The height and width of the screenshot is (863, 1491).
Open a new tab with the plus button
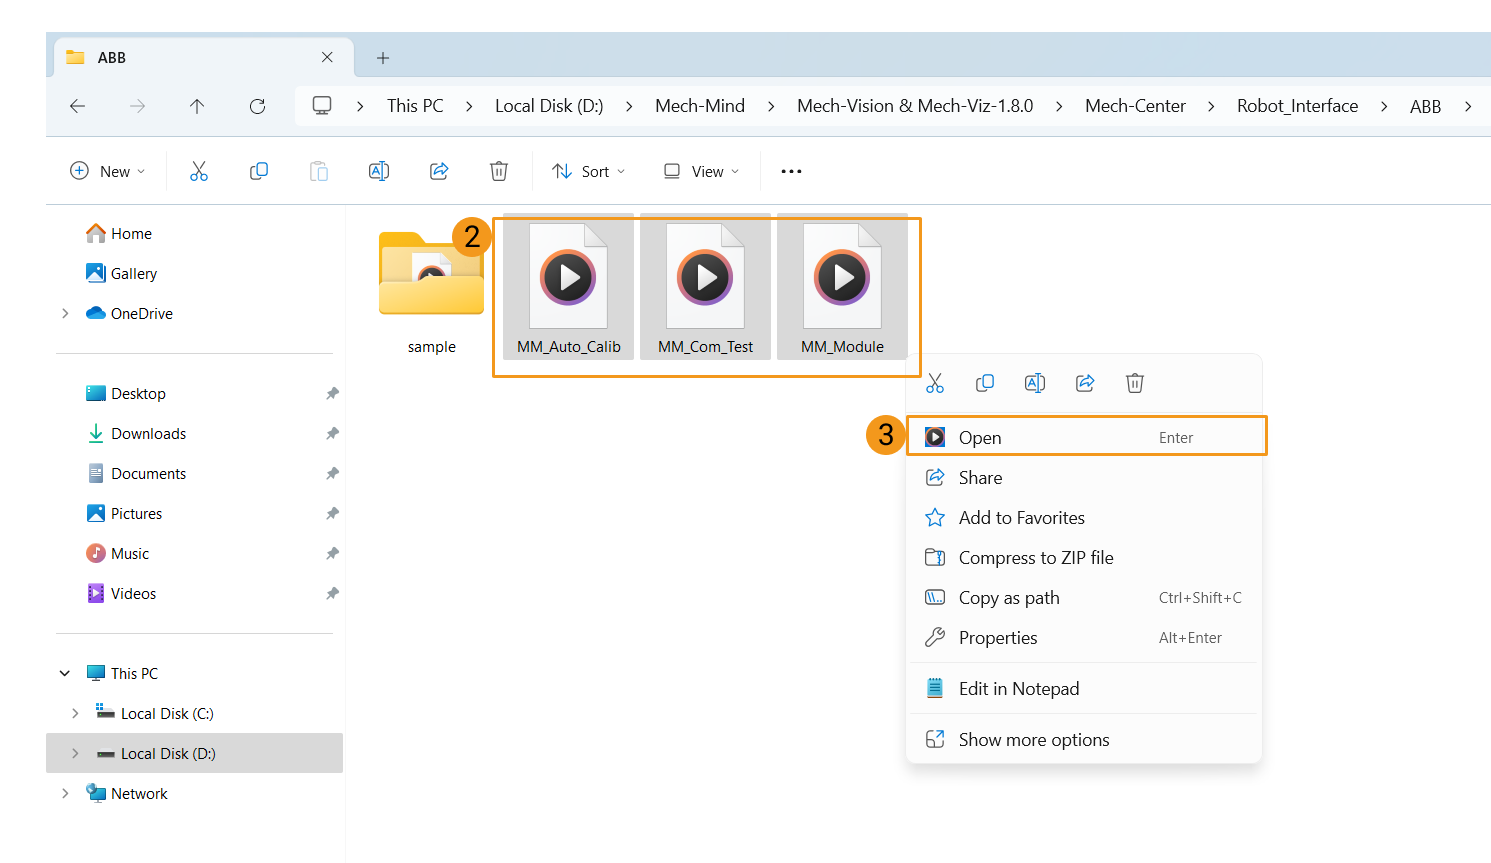point(383,58)
